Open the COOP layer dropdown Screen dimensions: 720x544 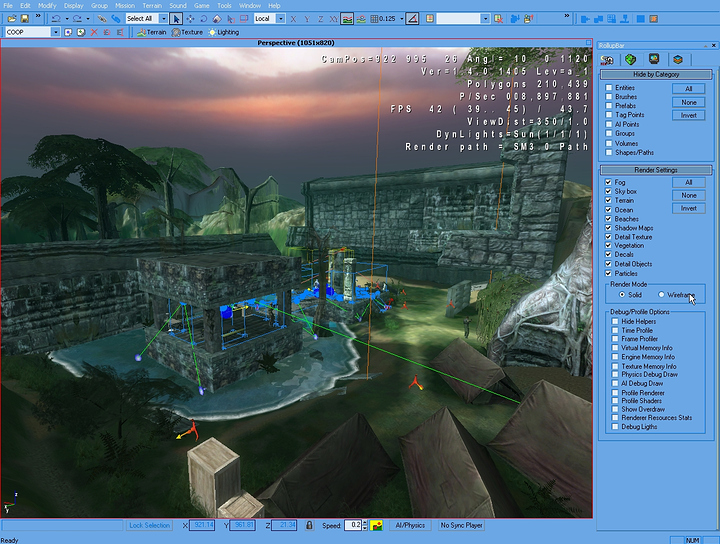(56, 32)
